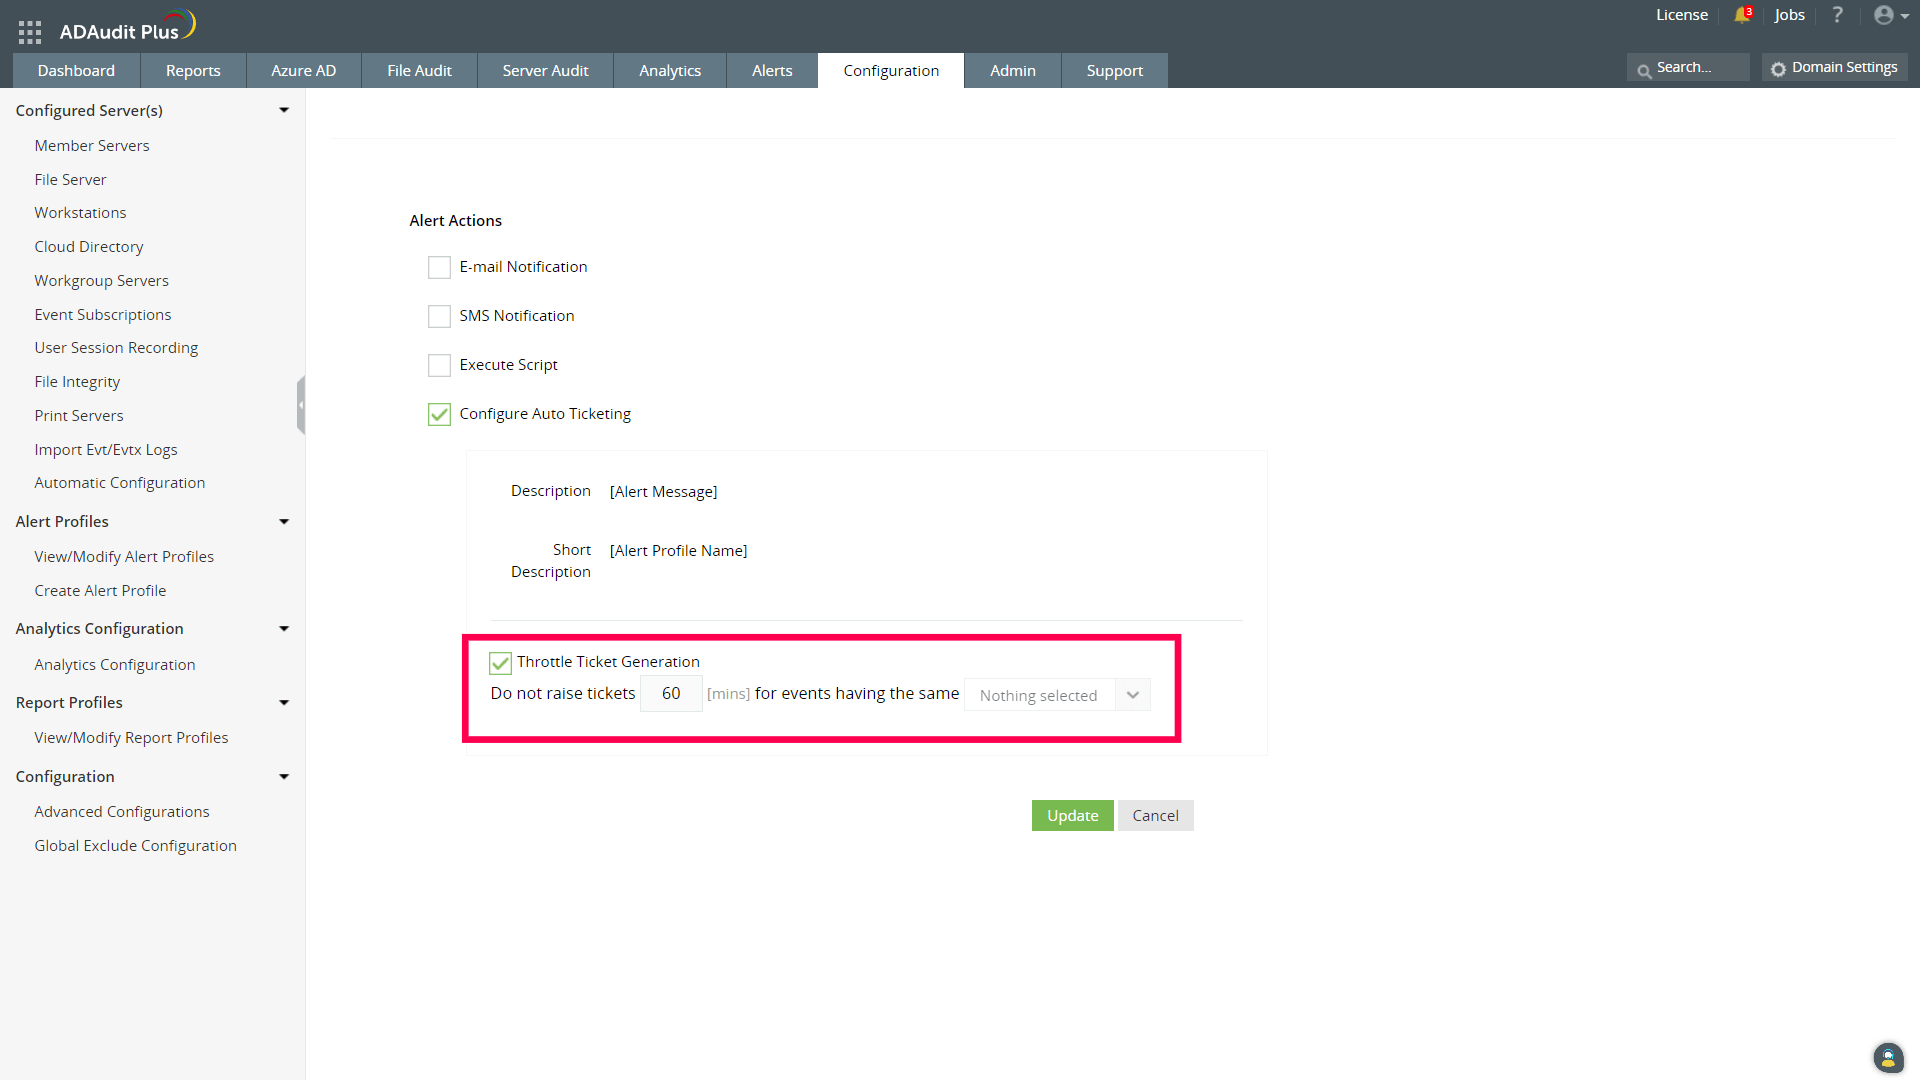Open the Nothing selected dropdown
This screenshot has height=1080, width=1920.
[1056, 694]
